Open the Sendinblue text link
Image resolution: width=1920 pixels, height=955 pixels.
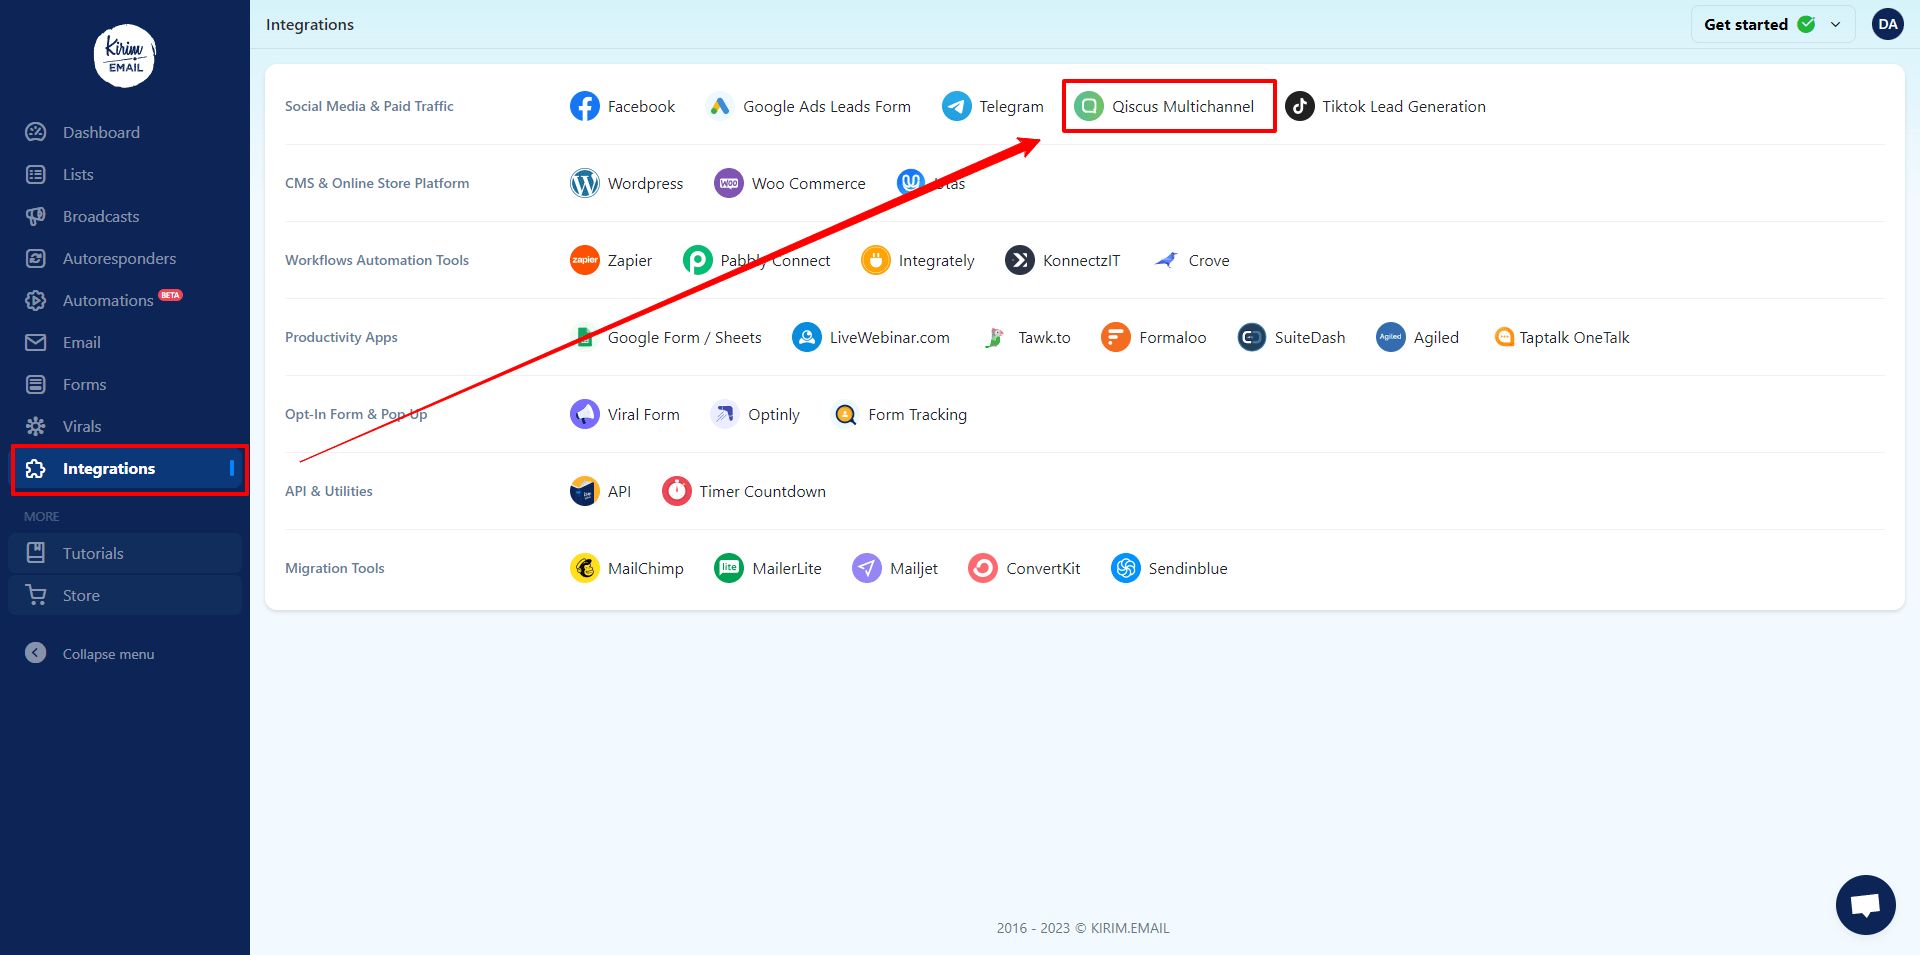coord(1188,569)
